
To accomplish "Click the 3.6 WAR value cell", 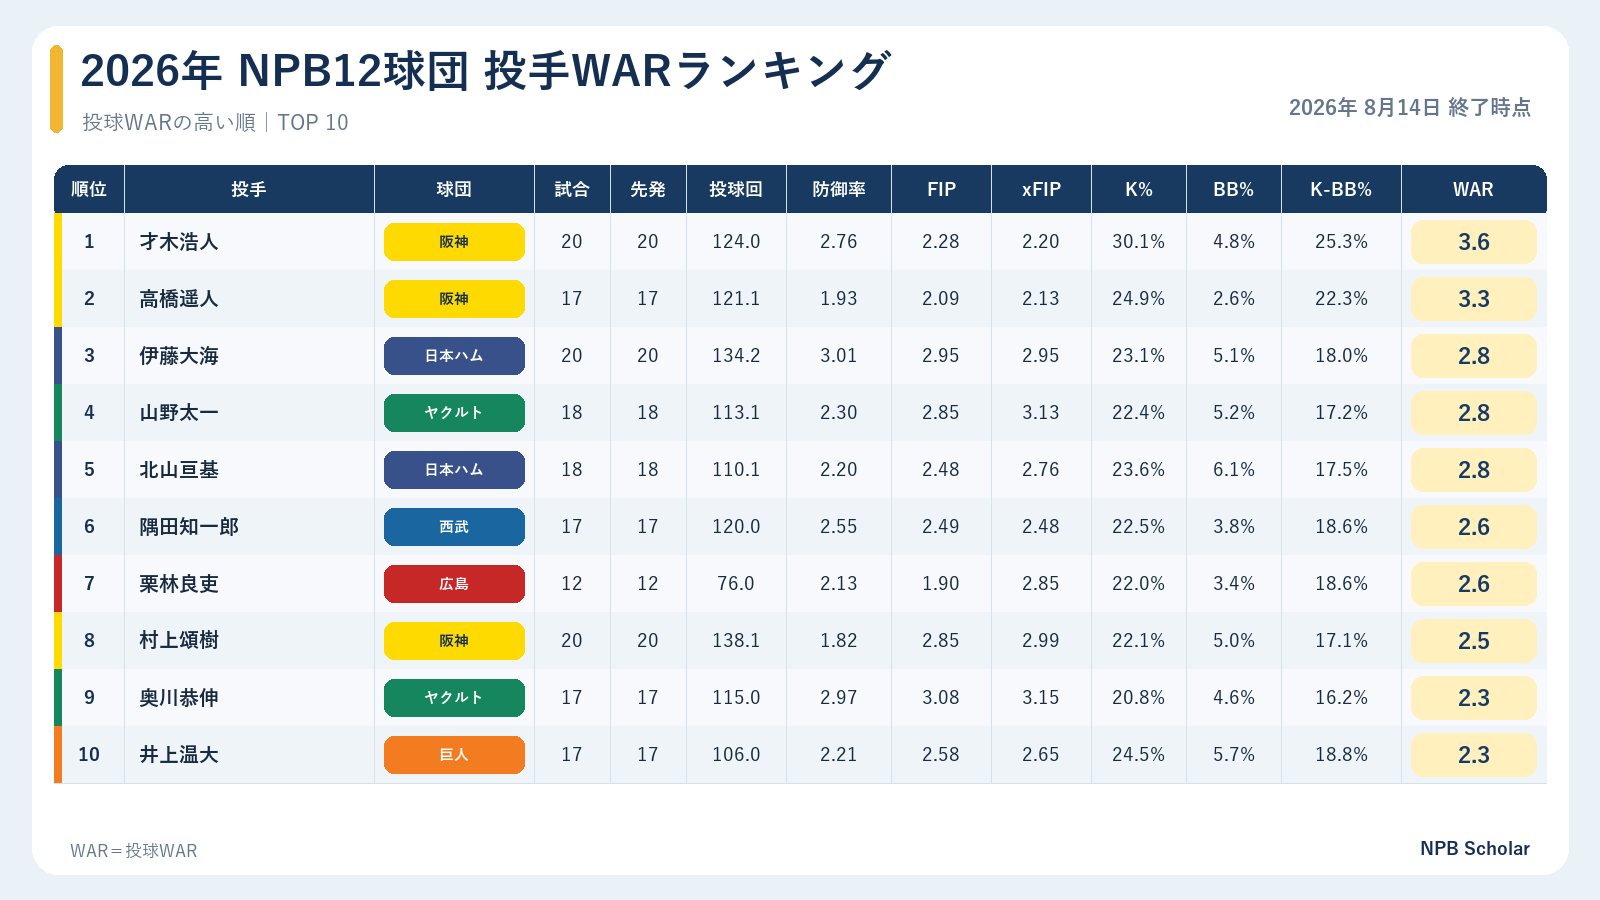I will 1474,242.
